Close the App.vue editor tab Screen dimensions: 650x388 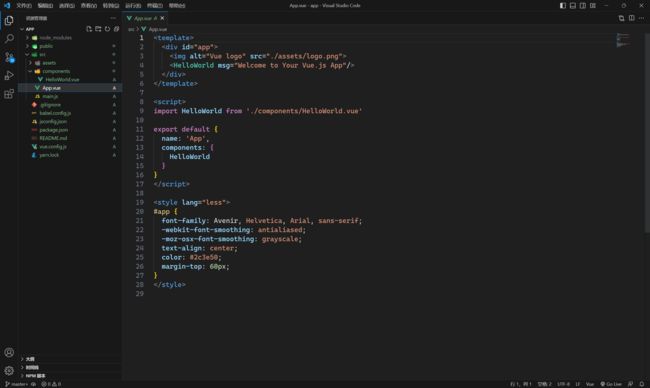click(162, 18)
